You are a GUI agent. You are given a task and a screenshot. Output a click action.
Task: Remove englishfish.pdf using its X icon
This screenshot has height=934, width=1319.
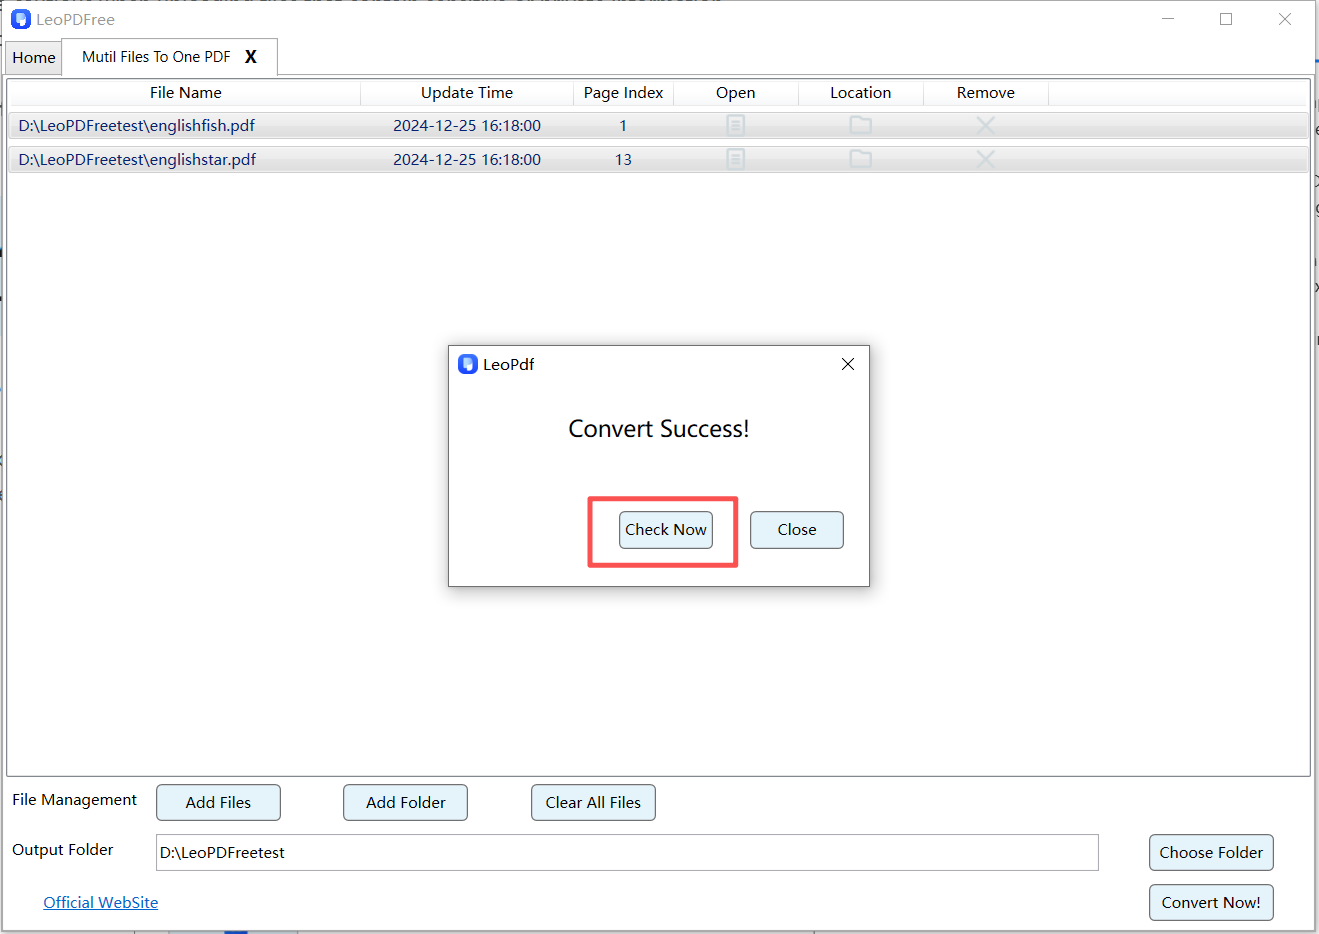985,125
